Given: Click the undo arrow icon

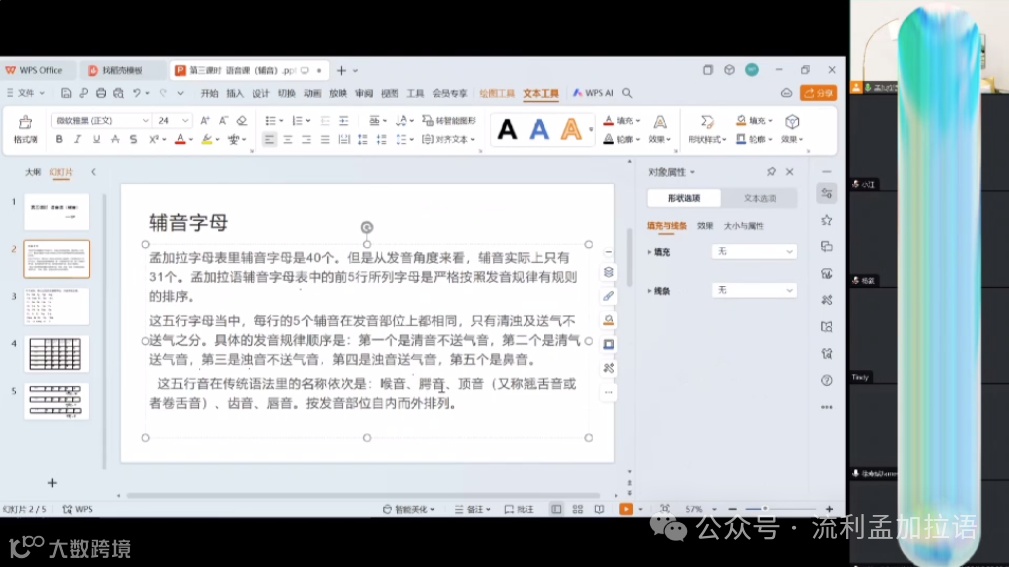Looking at the screenshot, I should tap(136, 93).
